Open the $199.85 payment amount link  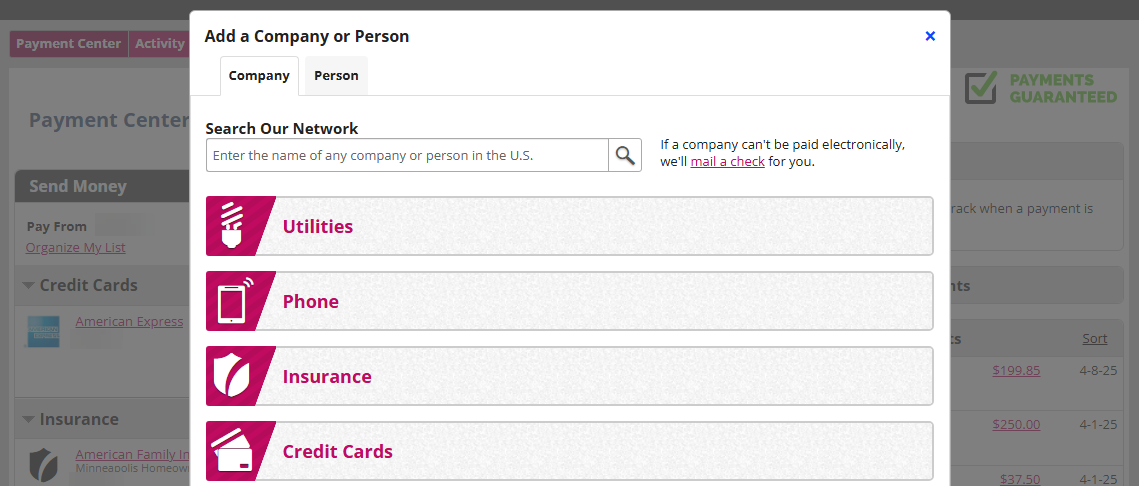pyautogui.click(x=1016, y=370)
